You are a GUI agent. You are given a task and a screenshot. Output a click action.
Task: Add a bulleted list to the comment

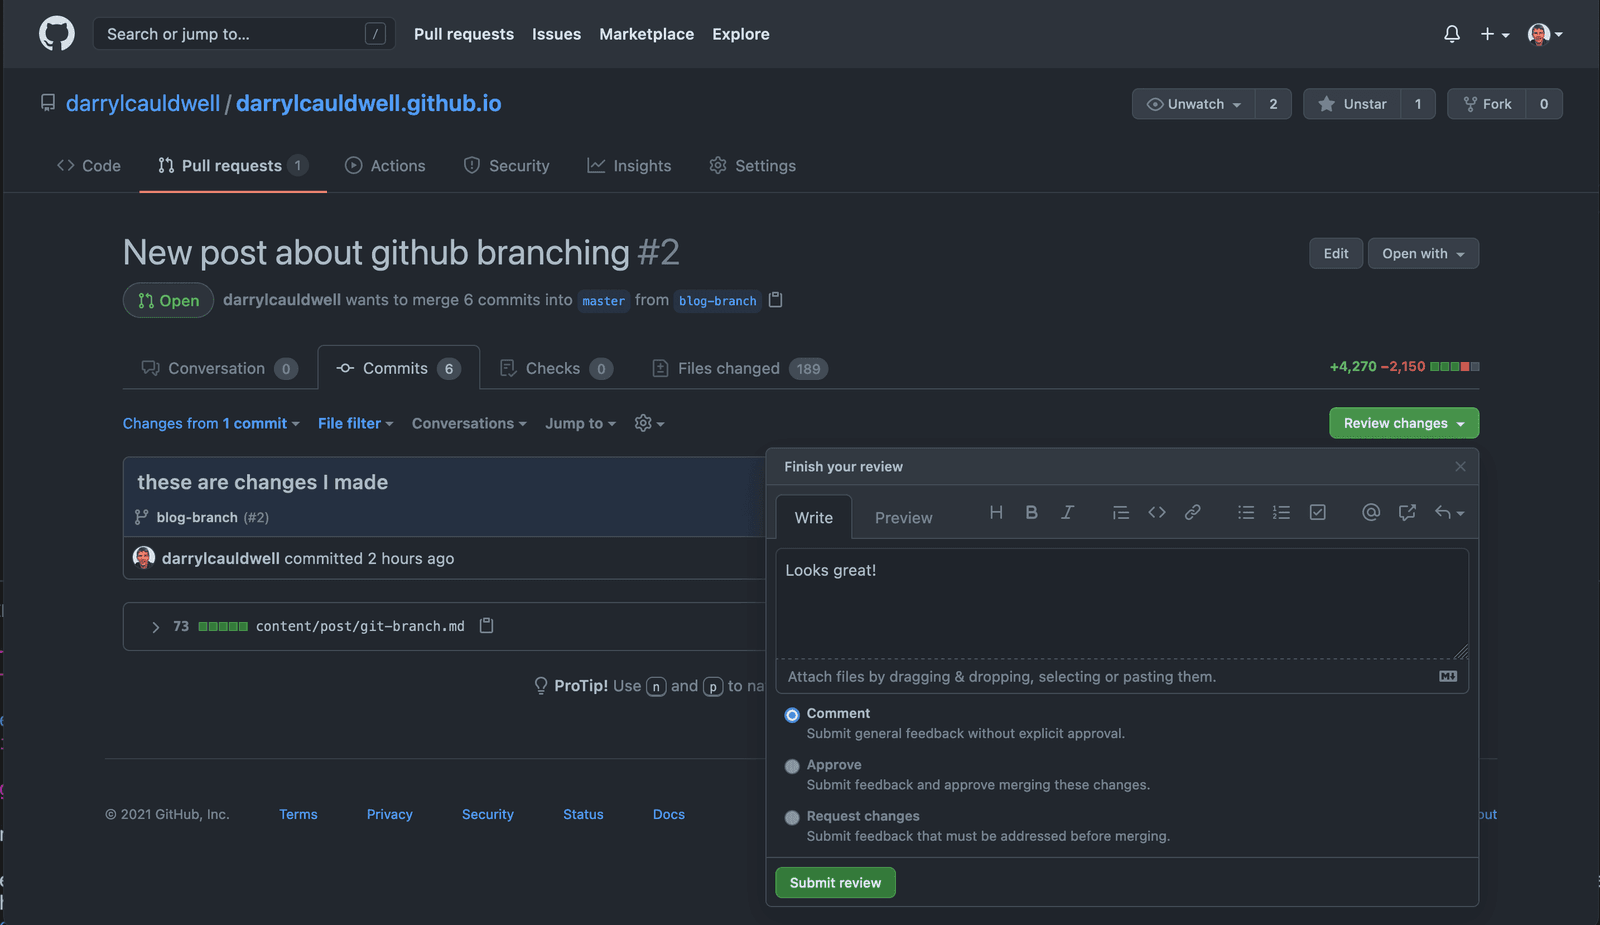1246,512
